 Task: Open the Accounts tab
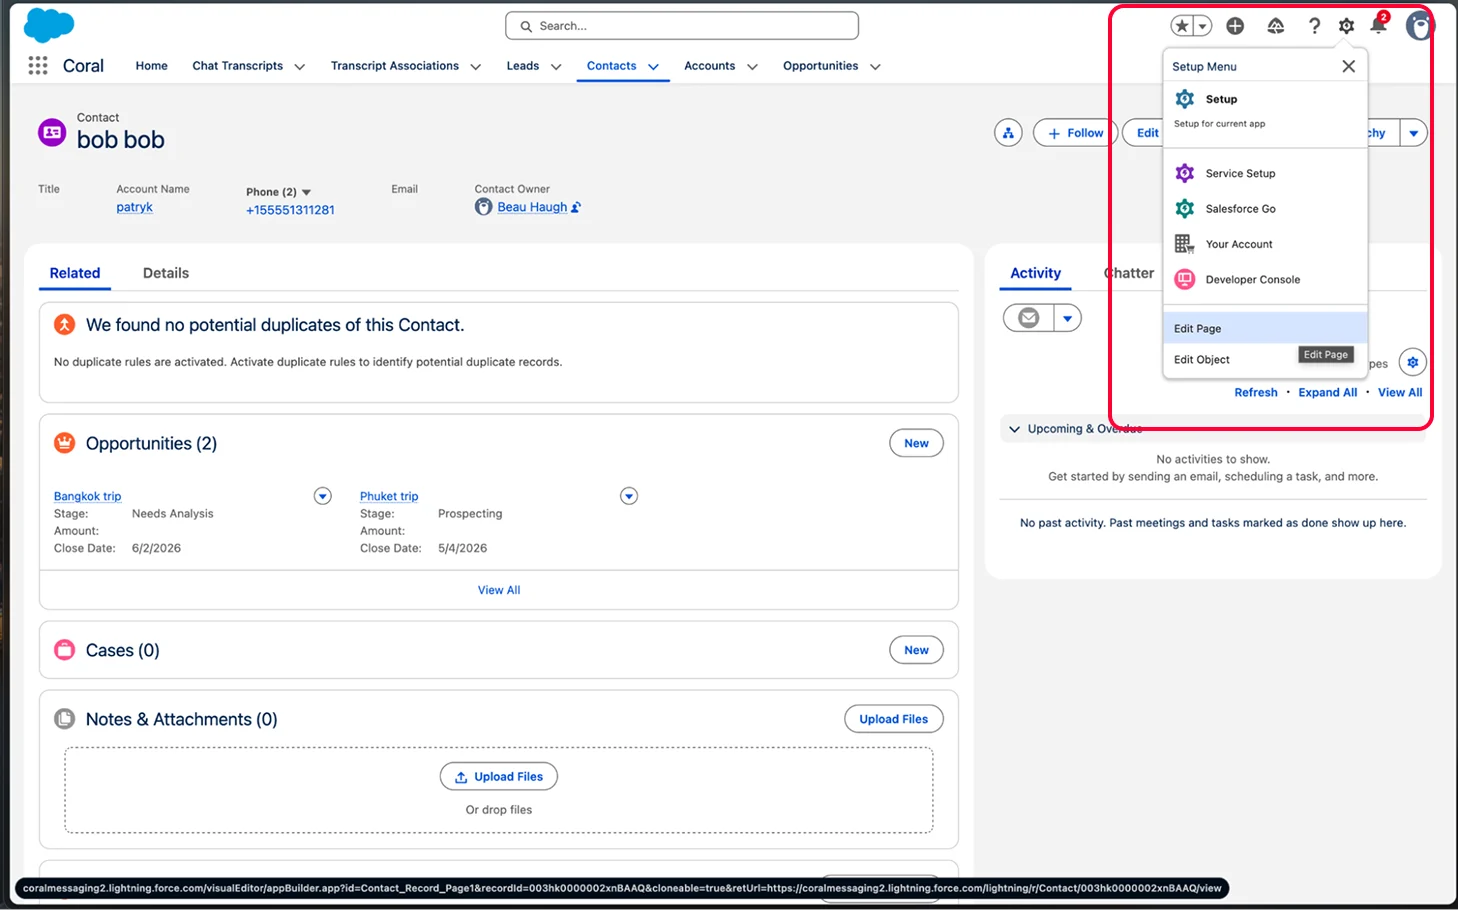point(709,66)
